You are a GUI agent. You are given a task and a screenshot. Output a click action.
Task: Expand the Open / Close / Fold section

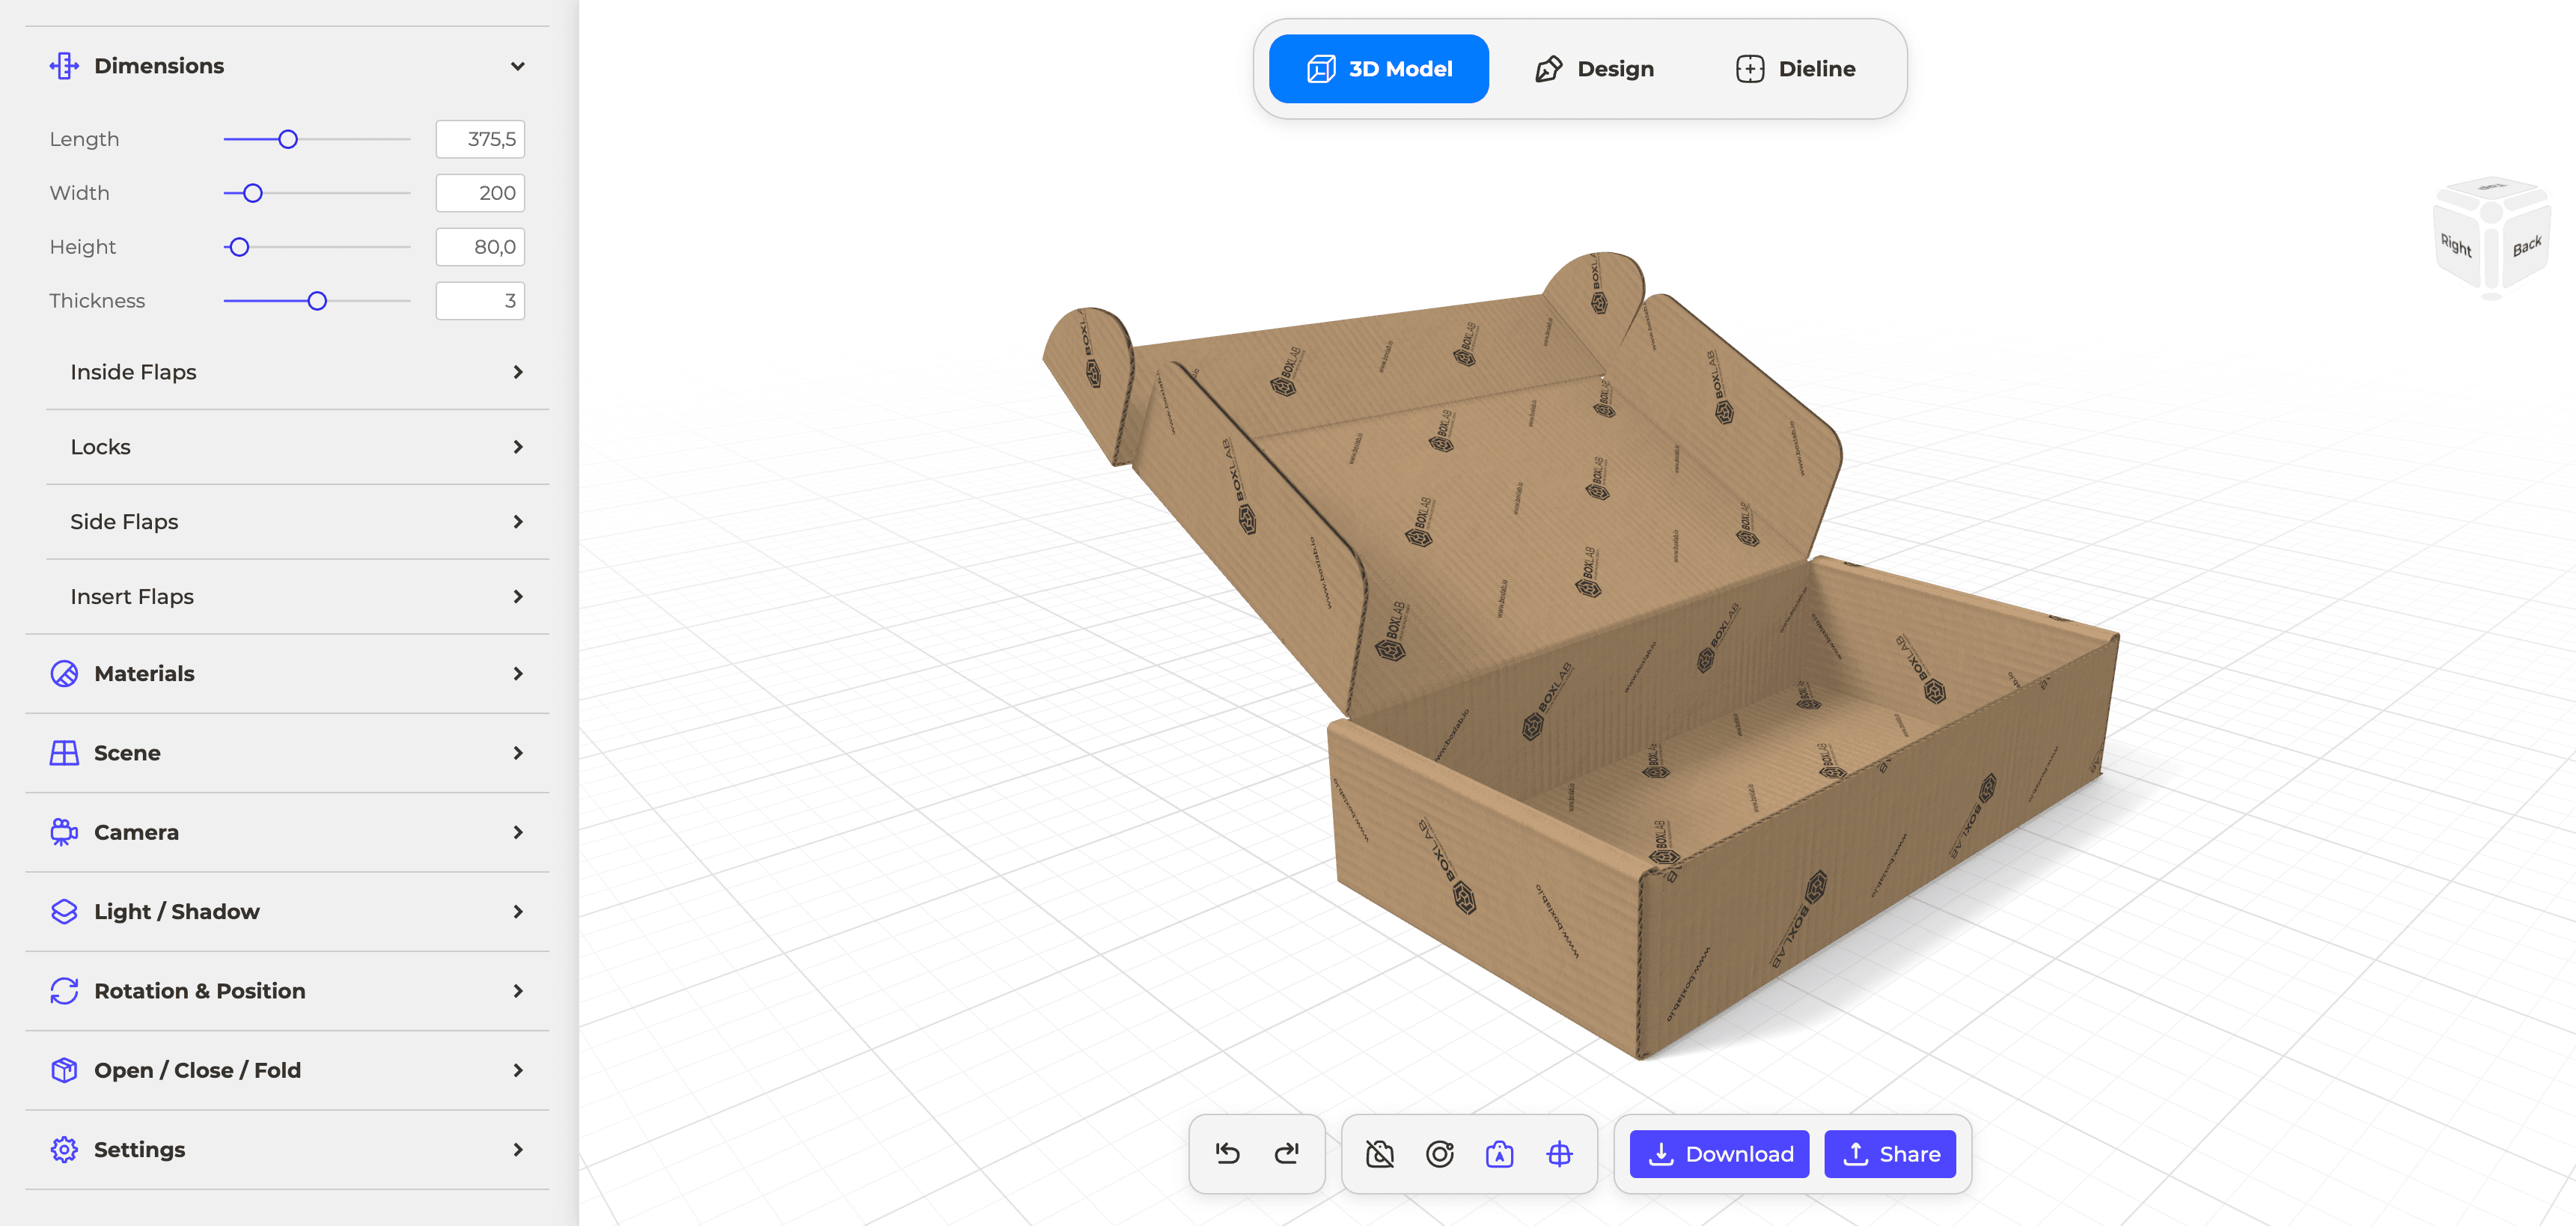(x=287, y=1070)
